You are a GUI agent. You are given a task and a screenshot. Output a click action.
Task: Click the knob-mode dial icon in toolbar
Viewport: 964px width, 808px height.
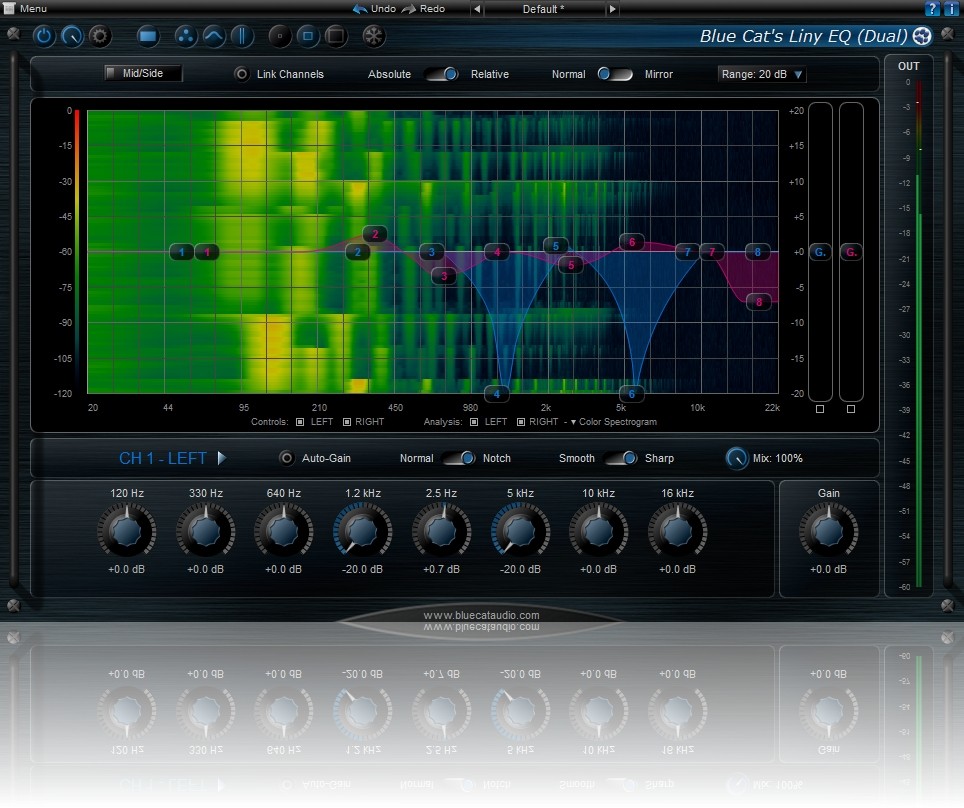click(x=72, y=36)
